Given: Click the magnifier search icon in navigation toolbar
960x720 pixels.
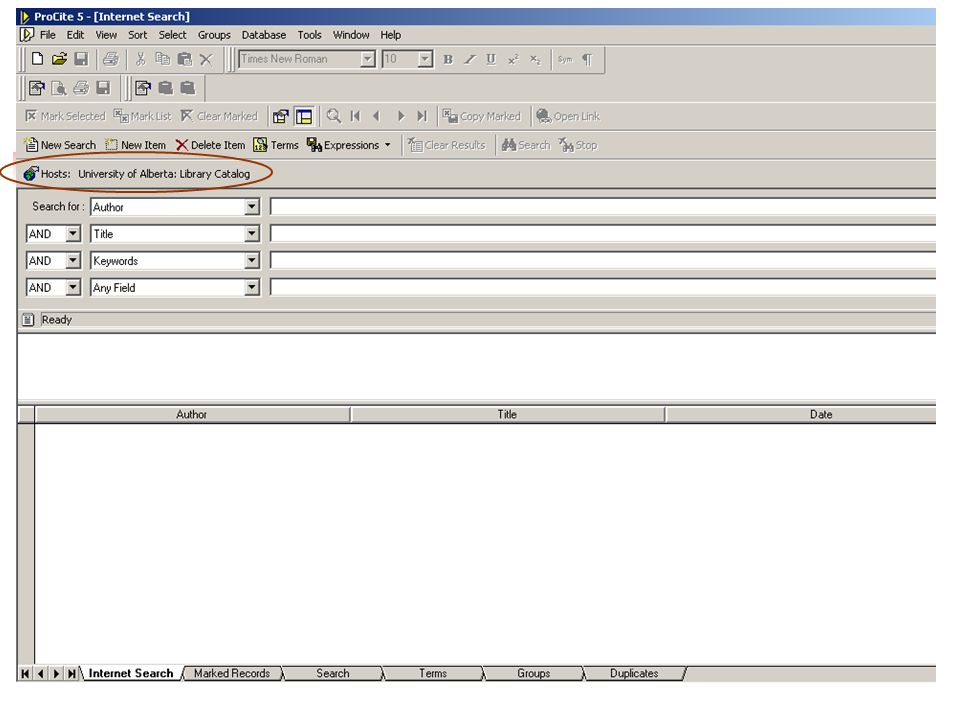Looking at the screenshot, I should 334,116.
